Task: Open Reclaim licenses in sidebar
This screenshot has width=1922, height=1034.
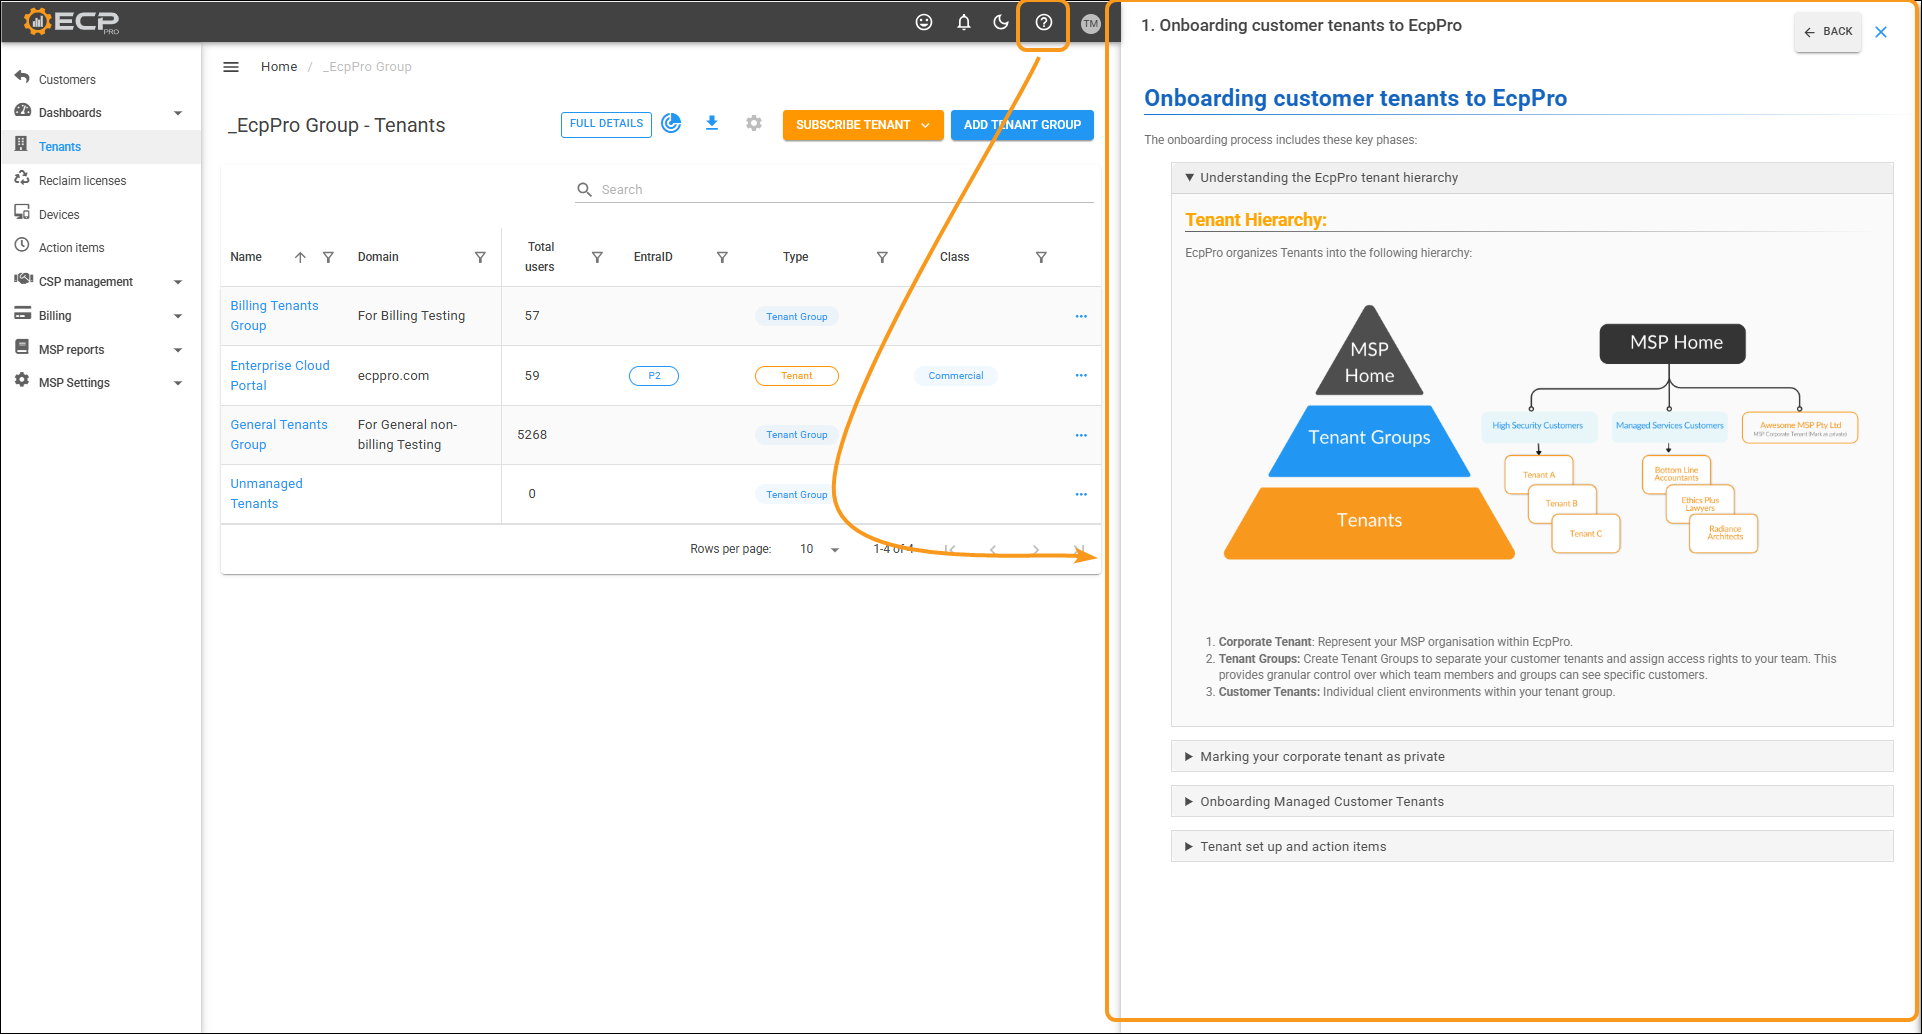Action: pyautogui.click(x=82, y=181)
